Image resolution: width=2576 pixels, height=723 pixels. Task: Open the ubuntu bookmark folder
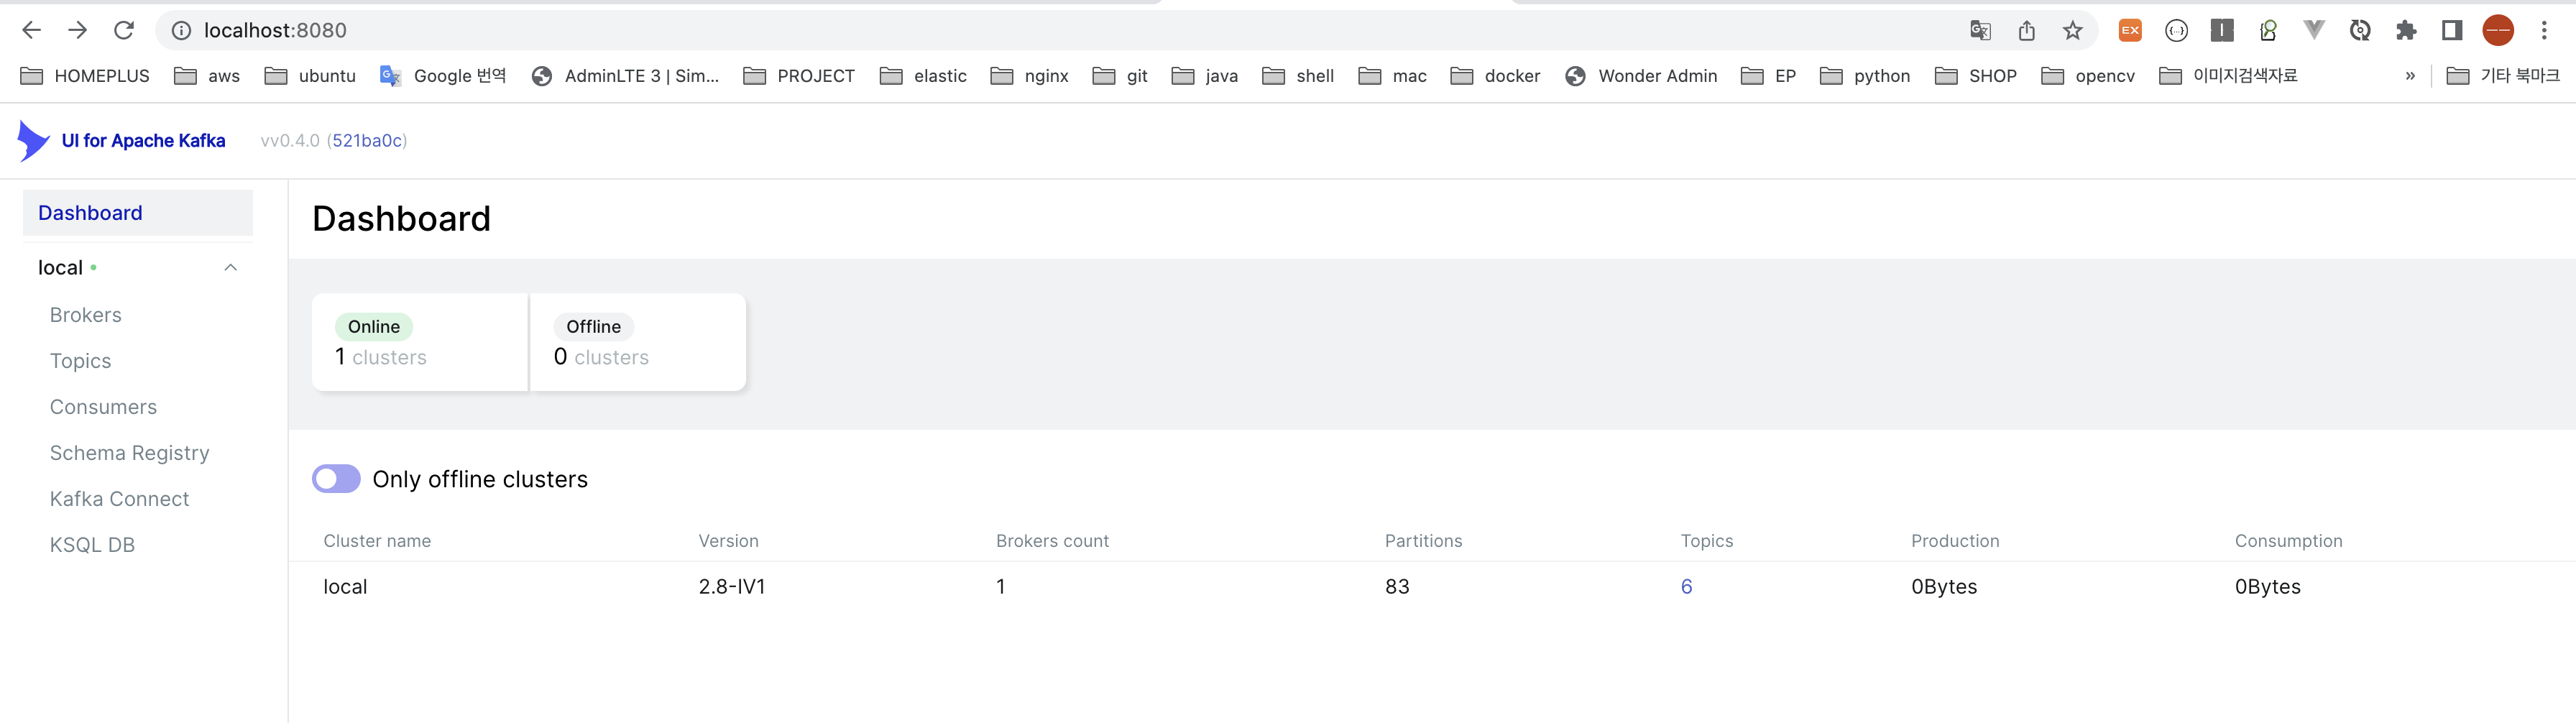(310, 76)
